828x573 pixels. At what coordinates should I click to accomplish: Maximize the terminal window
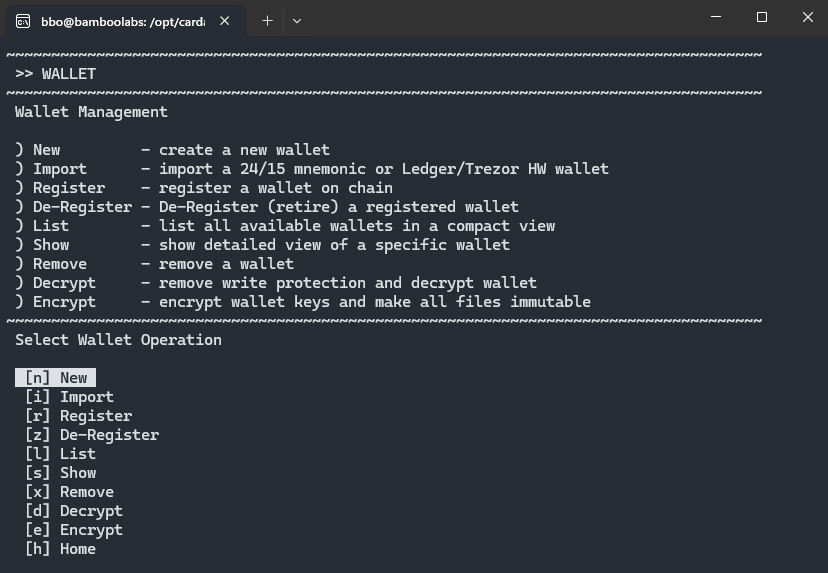tap(761, 17)
